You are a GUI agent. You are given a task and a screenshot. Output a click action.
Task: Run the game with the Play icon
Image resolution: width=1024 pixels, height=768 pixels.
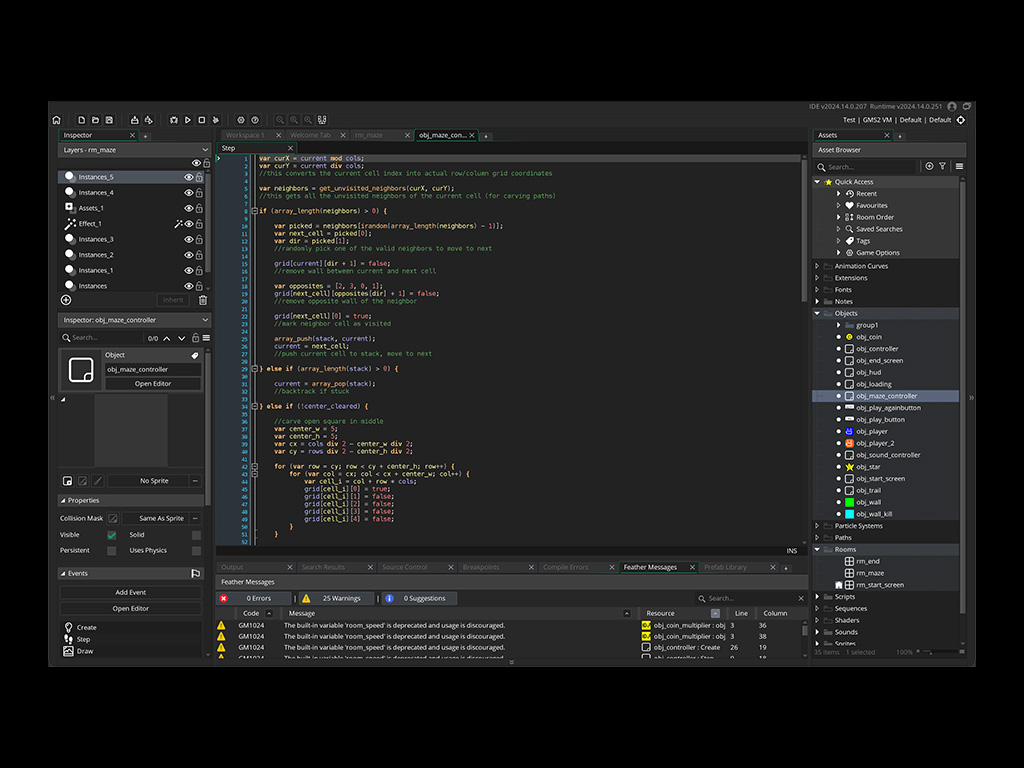[x=187, y=120]
